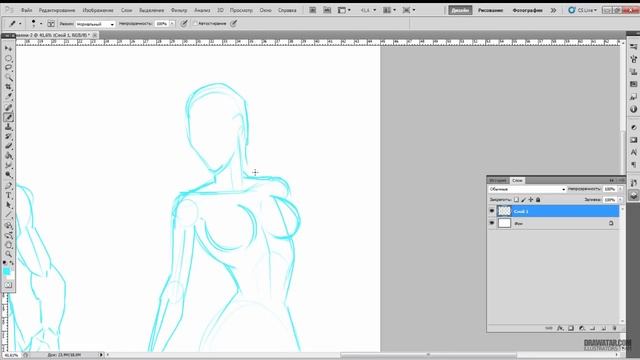Select the Elliptical Marquee tool
The width and height of the screenshot is (640, 360).
click(8, 58)
